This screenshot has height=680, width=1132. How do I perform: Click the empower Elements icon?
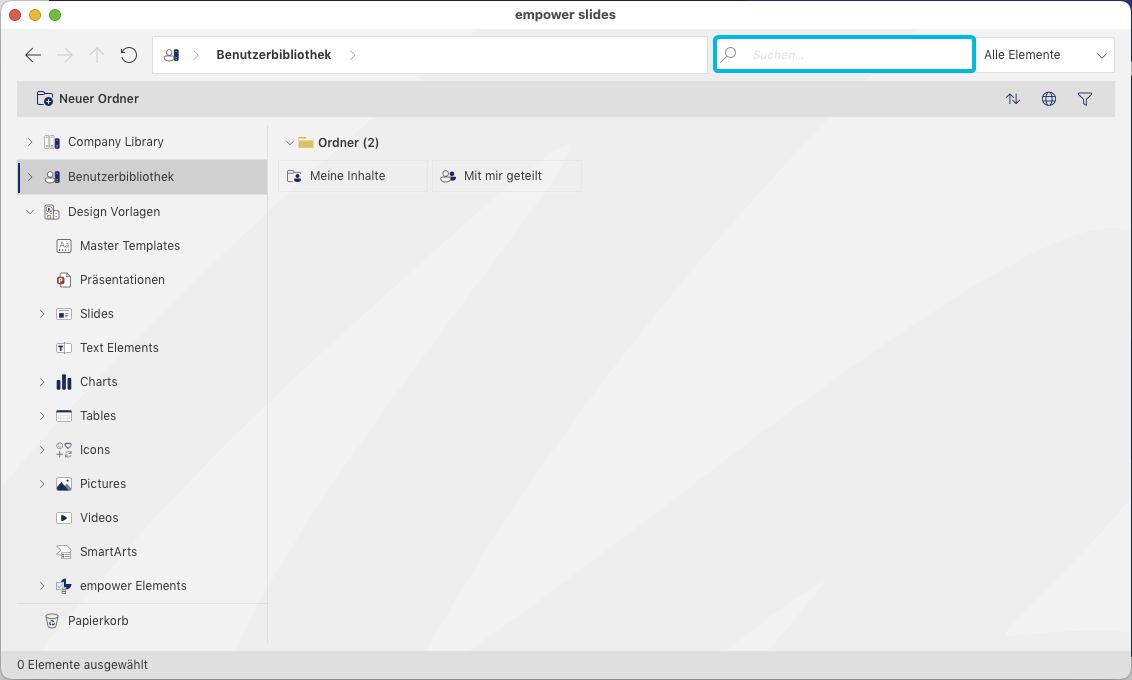pos(64,586)
